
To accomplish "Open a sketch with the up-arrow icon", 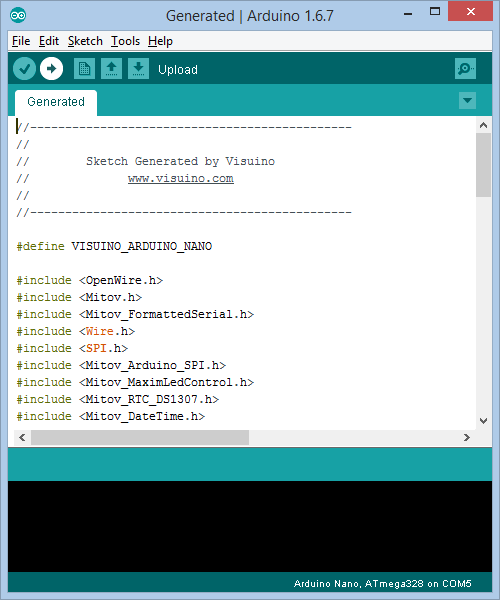I will point(111,69).
